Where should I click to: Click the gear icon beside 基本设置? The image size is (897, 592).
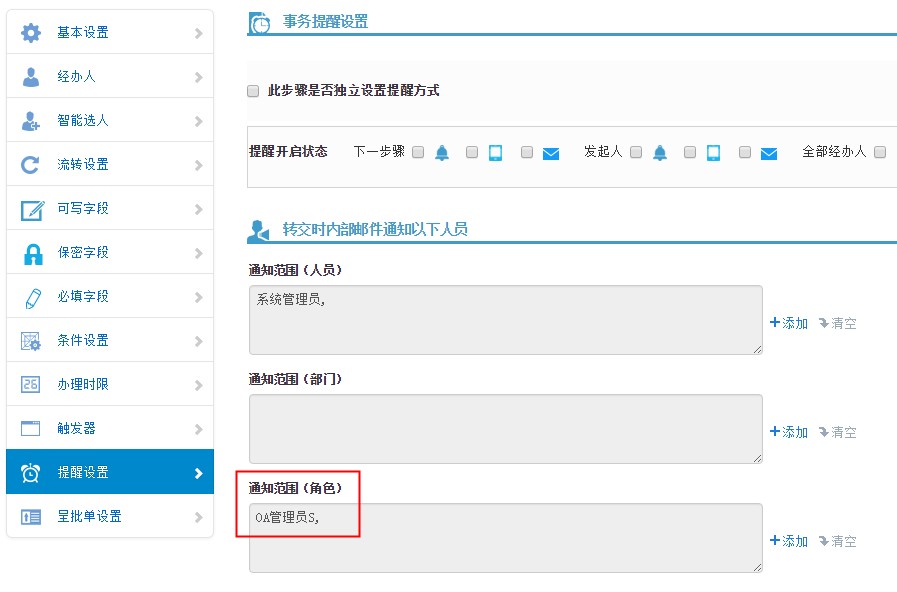tap(31, 33)
